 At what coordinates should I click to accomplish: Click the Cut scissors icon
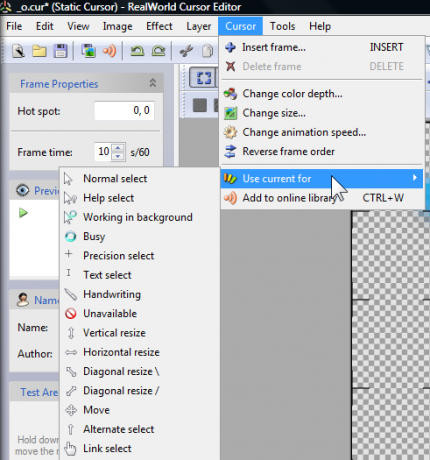coord(186,51)
